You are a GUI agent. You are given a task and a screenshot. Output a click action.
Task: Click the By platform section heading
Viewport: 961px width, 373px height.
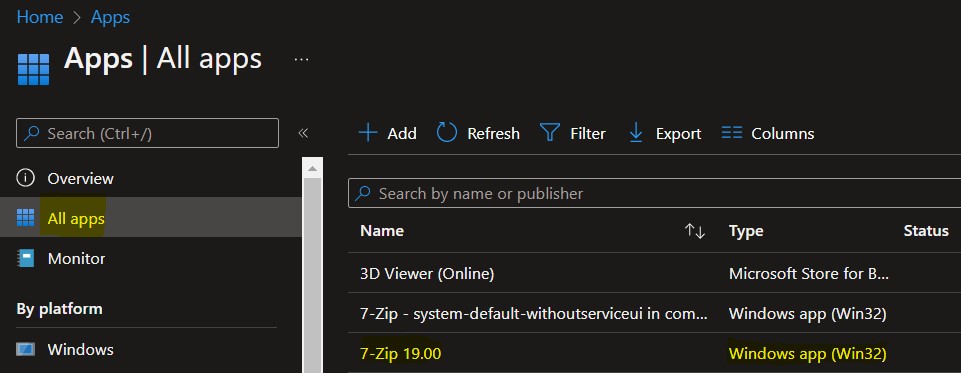tap(59, 309)
